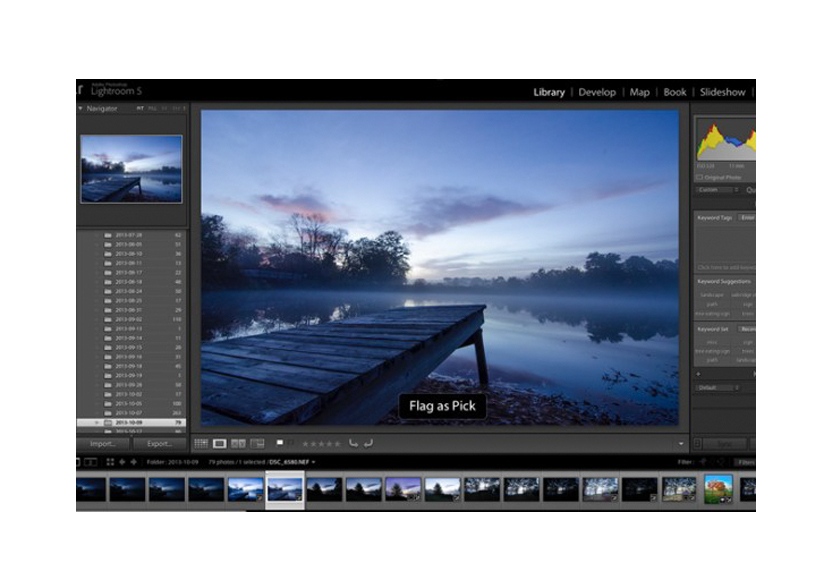Open toolbar options dropdown arrow
Screen dimensions: 840x583
click(x=681, y=443)
